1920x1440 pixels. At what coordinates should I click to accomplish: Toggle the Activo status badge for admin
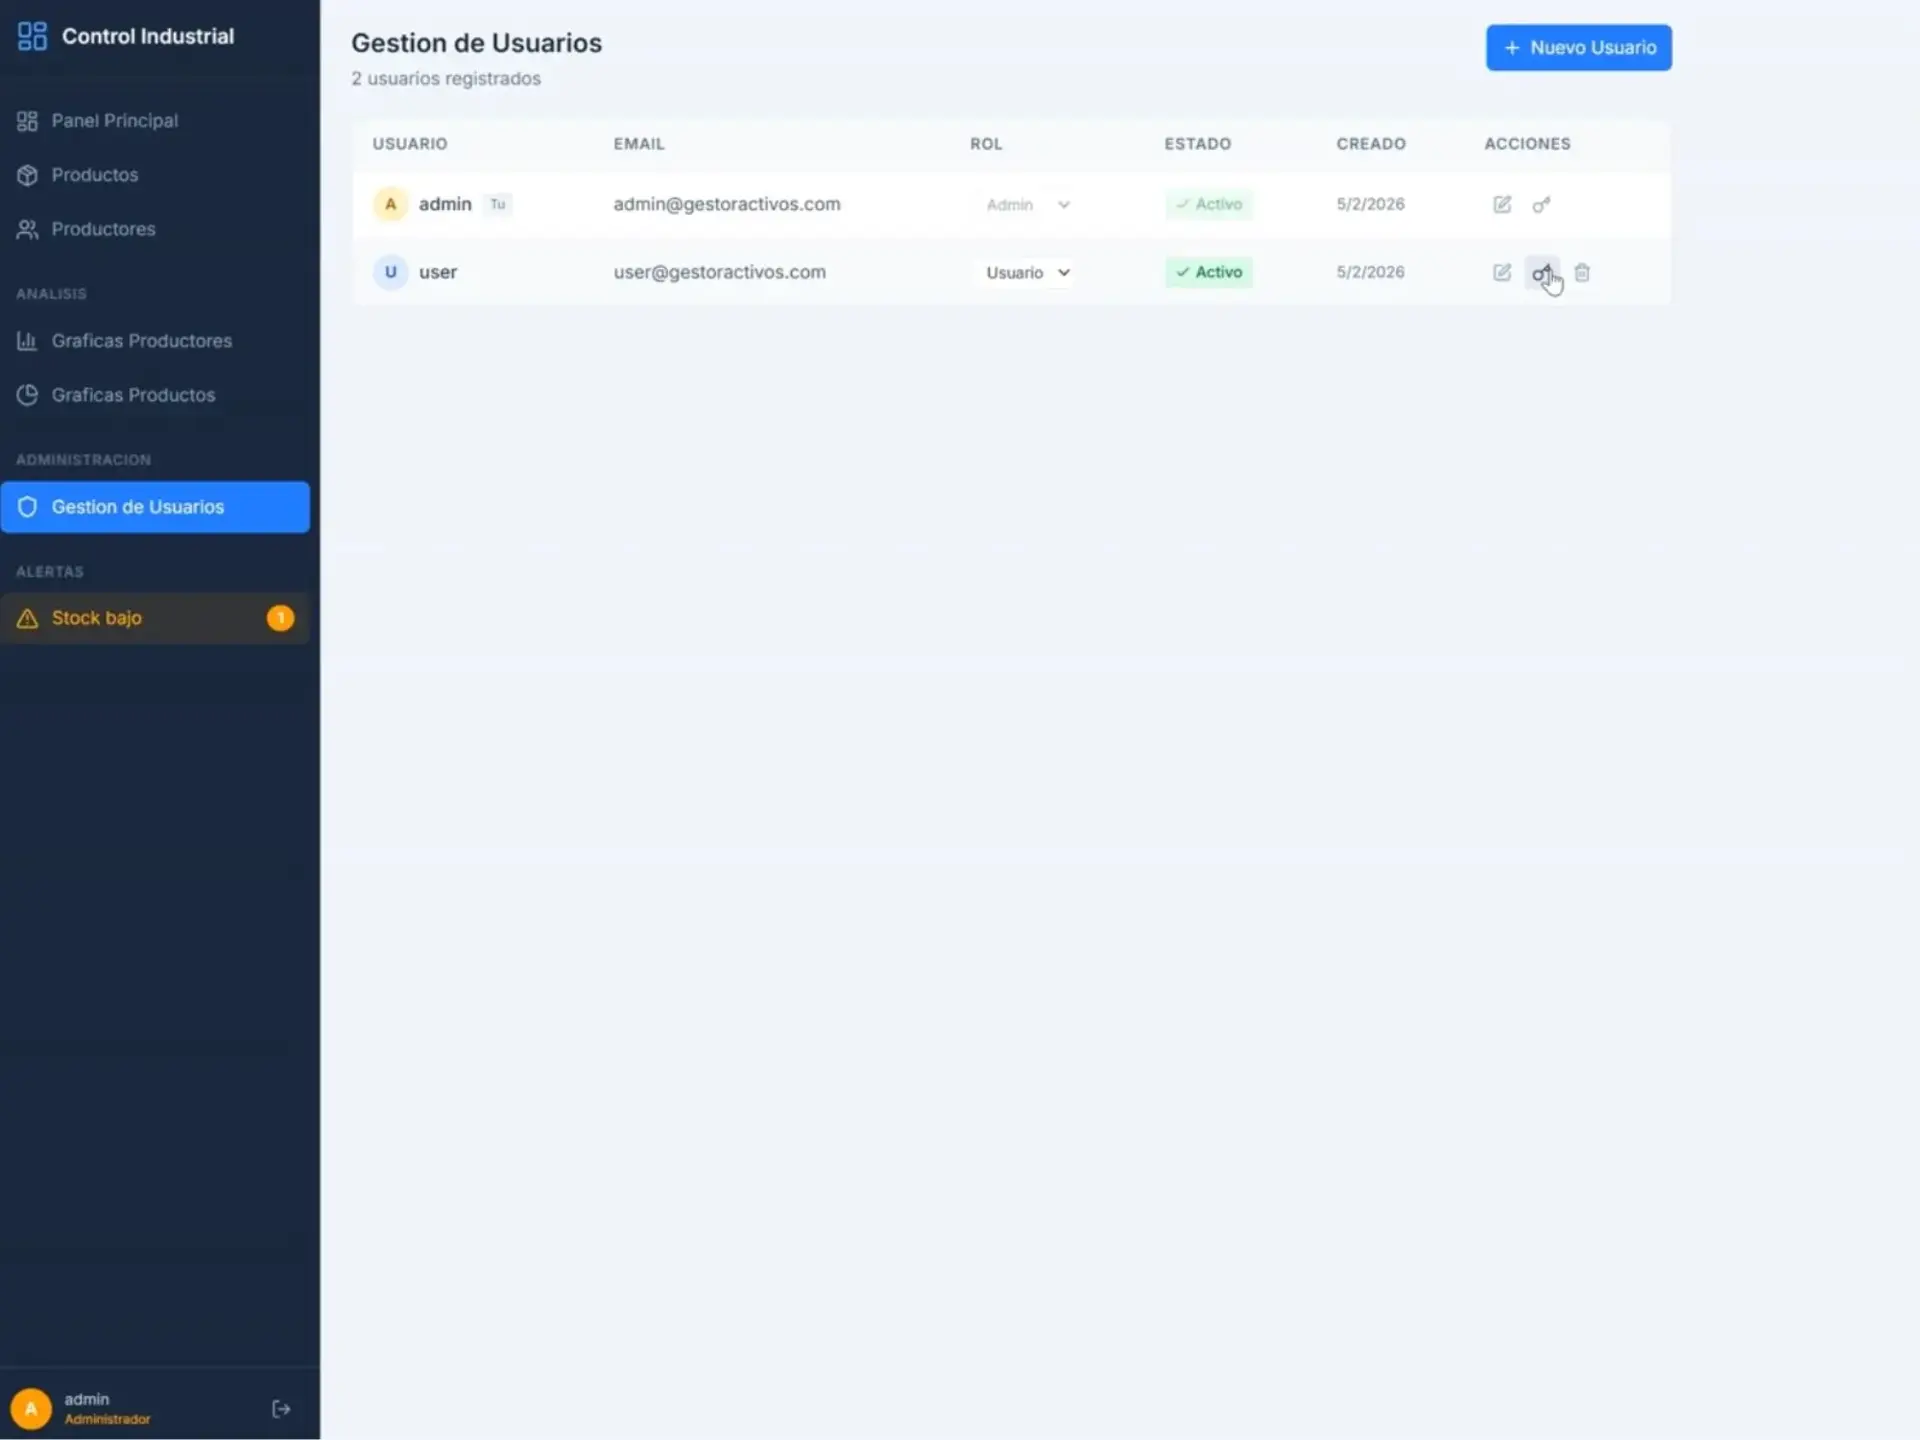(1209, 204)
